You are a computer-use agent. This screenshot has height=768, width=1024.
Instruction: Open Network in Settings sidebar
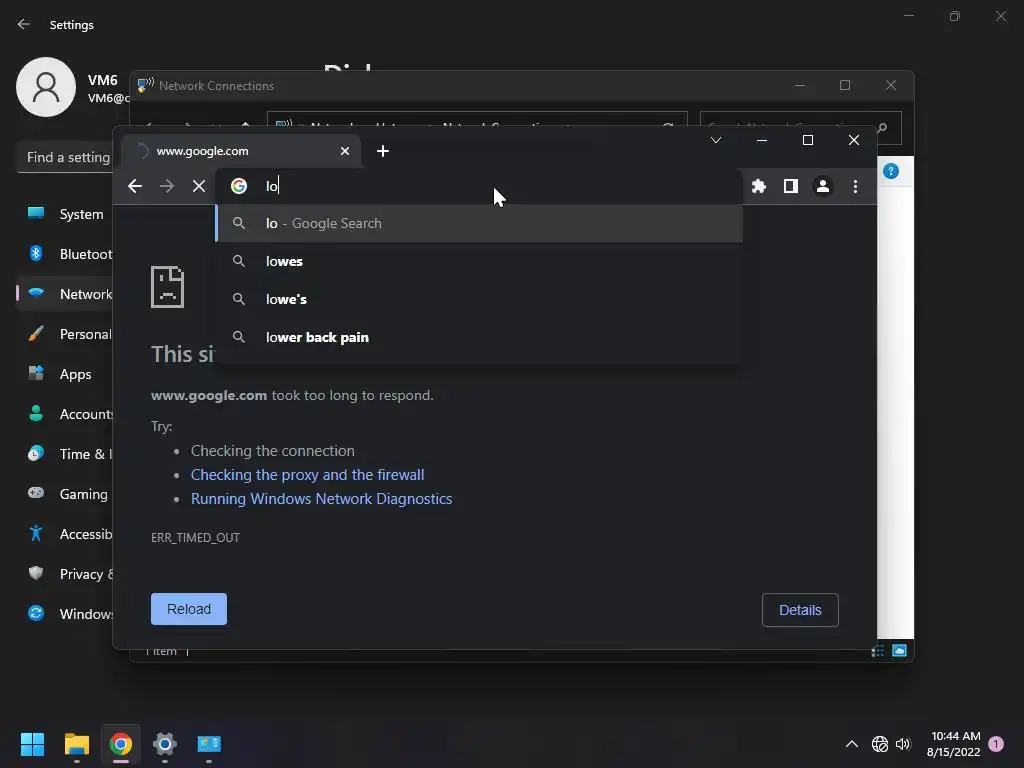[x=65, y=294]
